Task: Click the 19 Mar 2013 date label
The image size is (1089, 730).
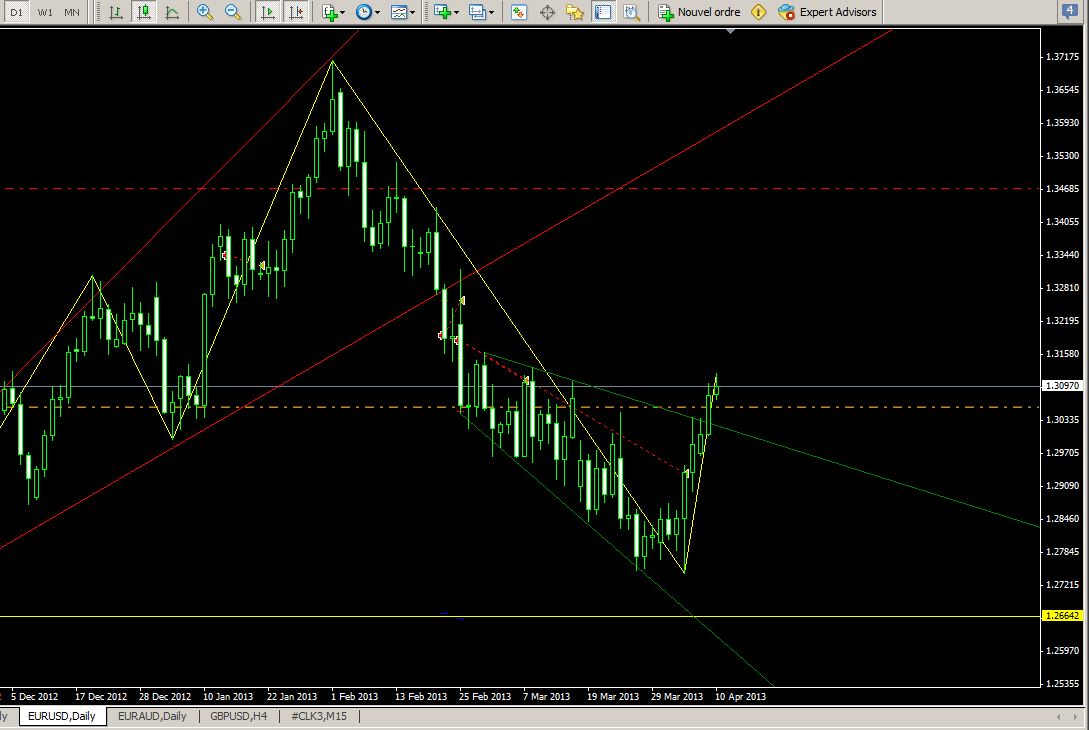Action: (613, 696)
